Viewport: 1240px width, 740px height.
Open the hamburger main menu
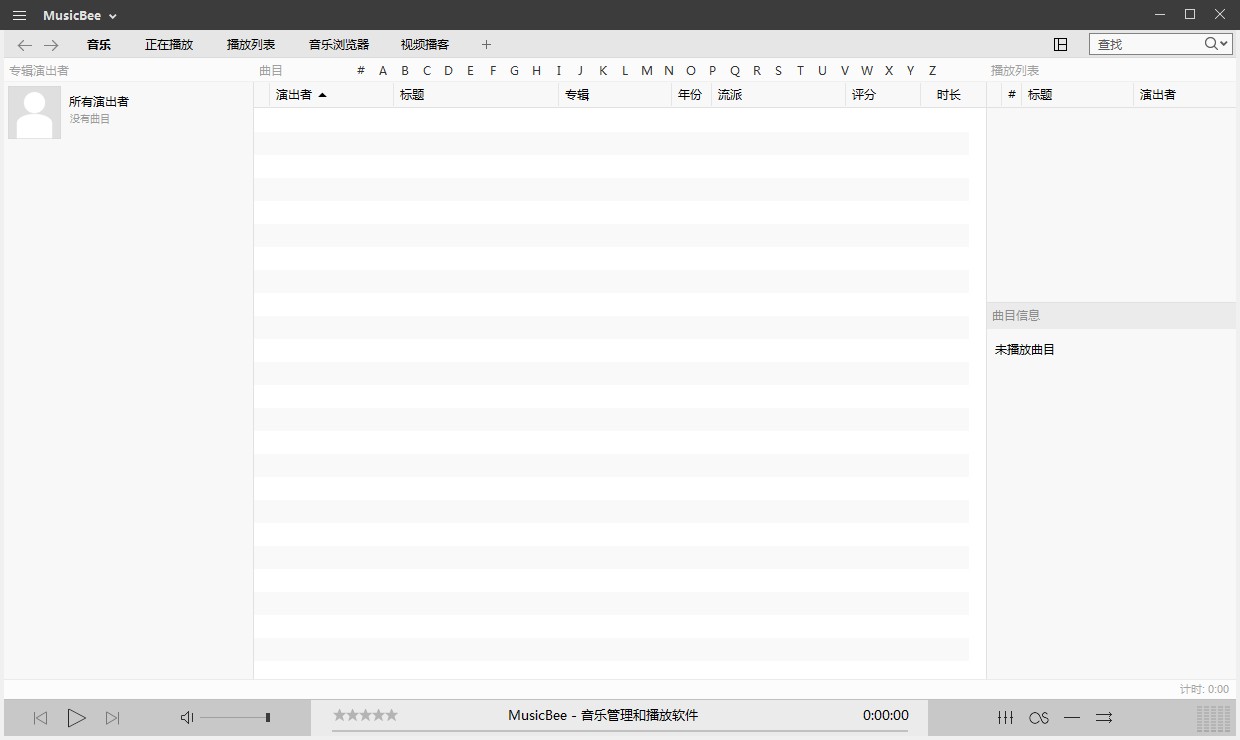tap(19, 15)
